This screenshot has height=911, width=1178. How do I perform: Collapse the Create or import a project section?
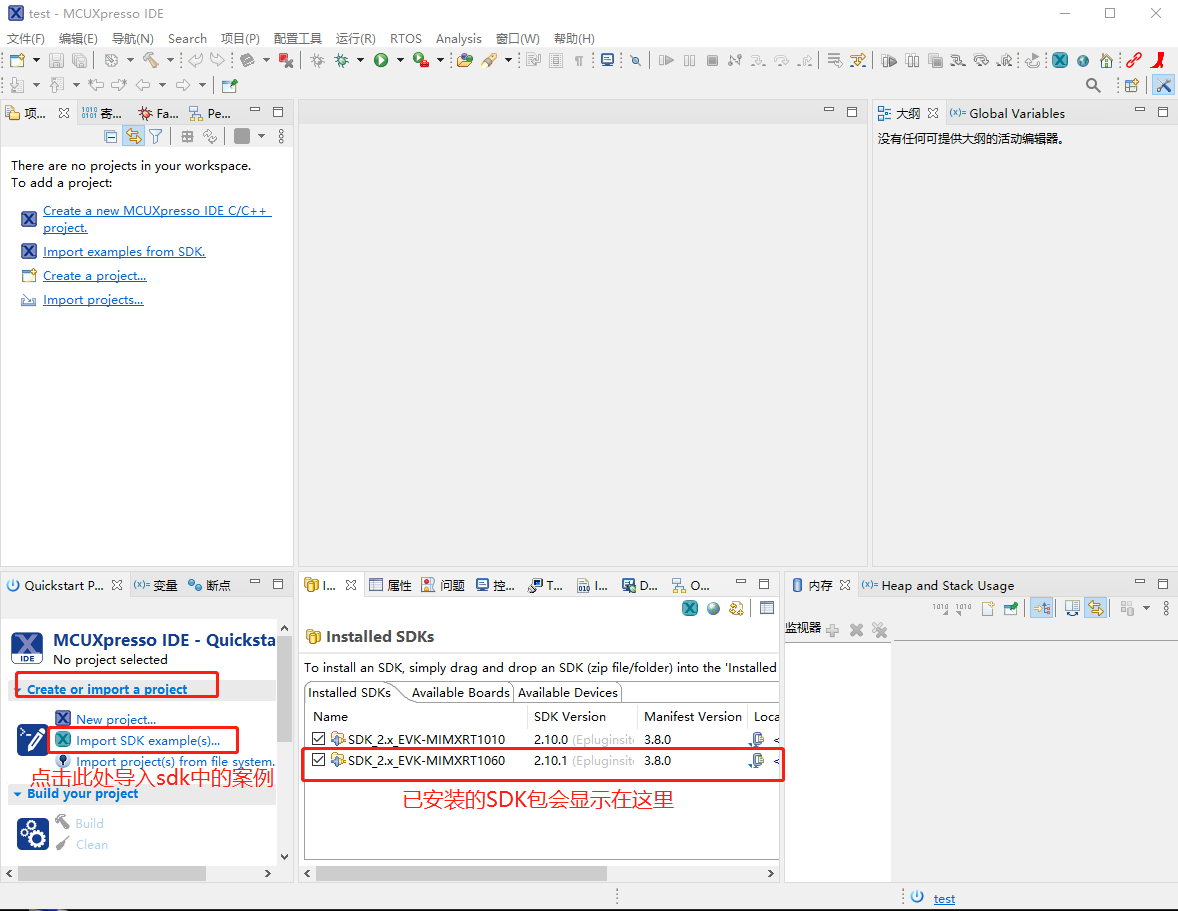17,689
